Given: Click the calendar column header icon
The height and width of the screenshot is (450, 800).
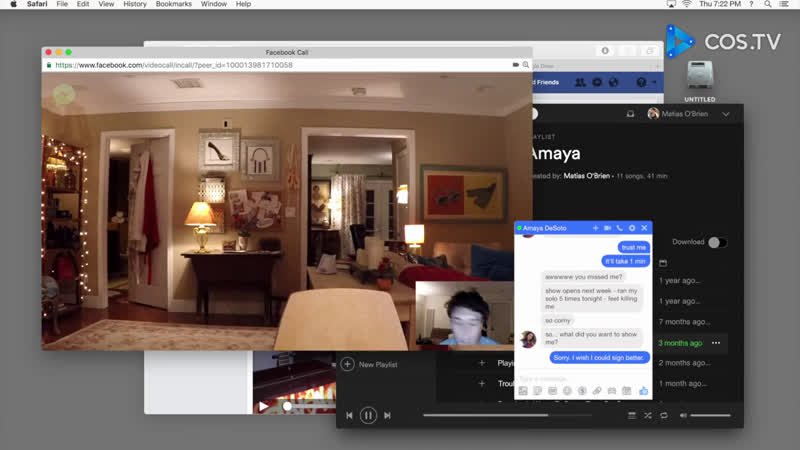Looking at the screenshot, I should coord(663,263).
